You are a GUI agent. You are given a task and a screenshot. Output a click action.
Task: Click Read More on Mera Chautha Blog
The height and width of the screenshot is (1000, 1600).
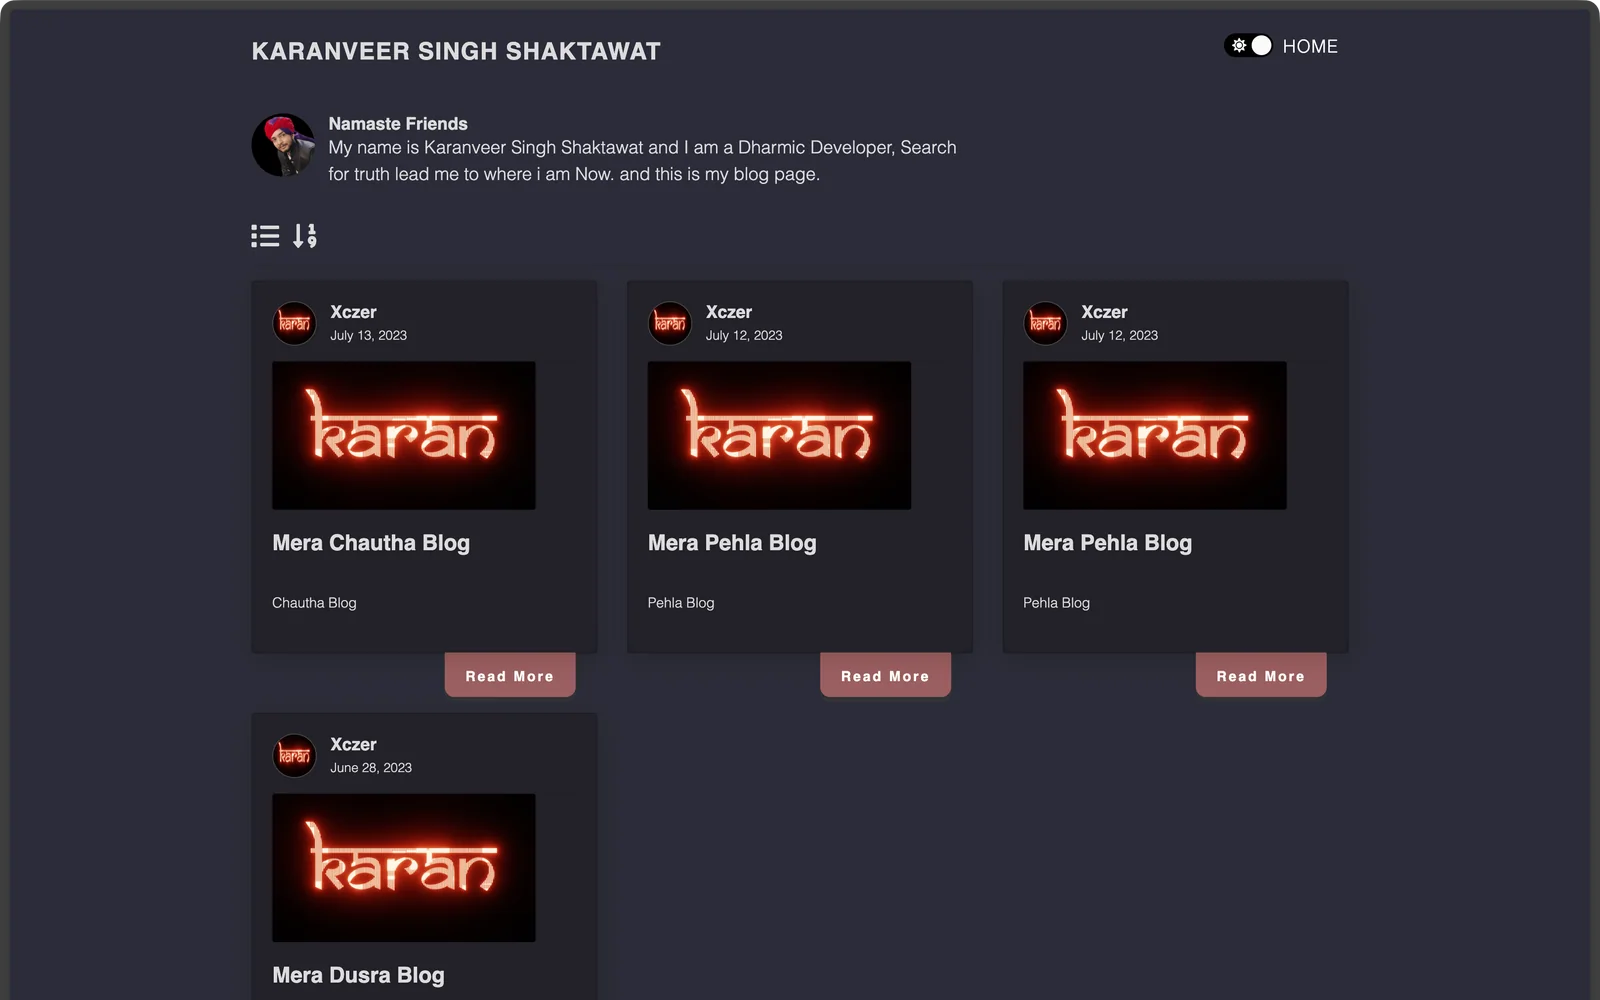(510, 676)
